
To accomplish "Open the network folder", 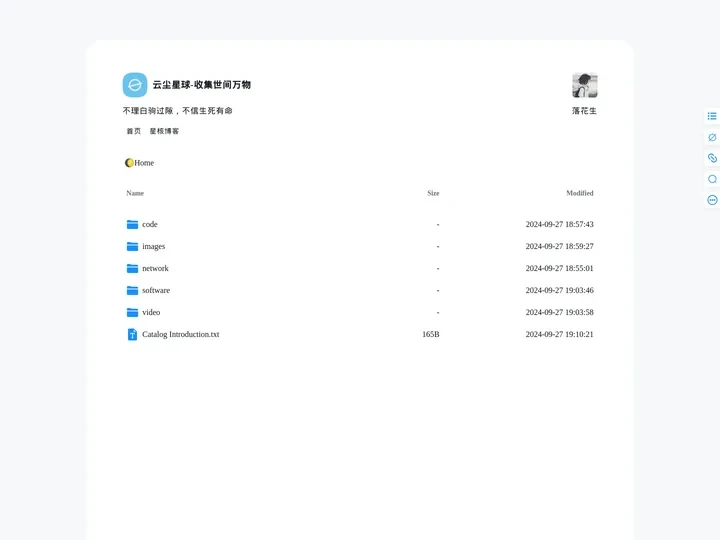I will (155, 268).
